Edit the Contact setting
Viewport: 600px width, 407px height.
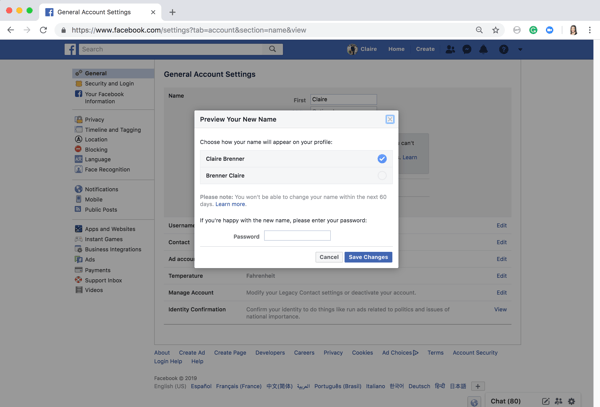502,242
